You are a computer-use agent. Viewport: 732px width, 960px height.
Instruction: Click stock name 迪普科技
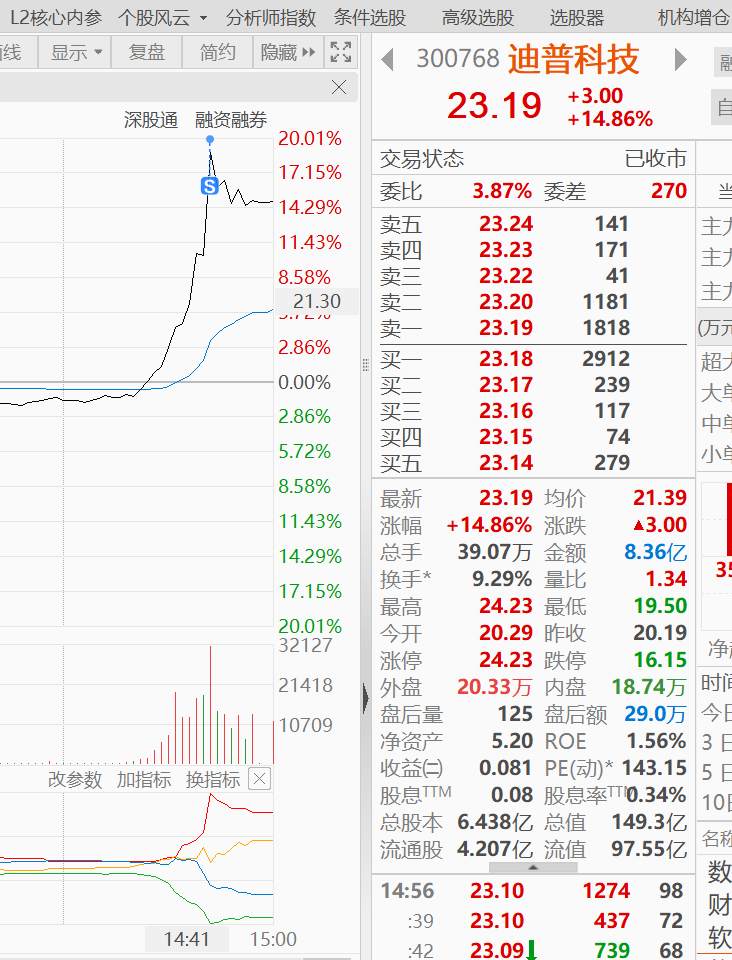[573, 59]
